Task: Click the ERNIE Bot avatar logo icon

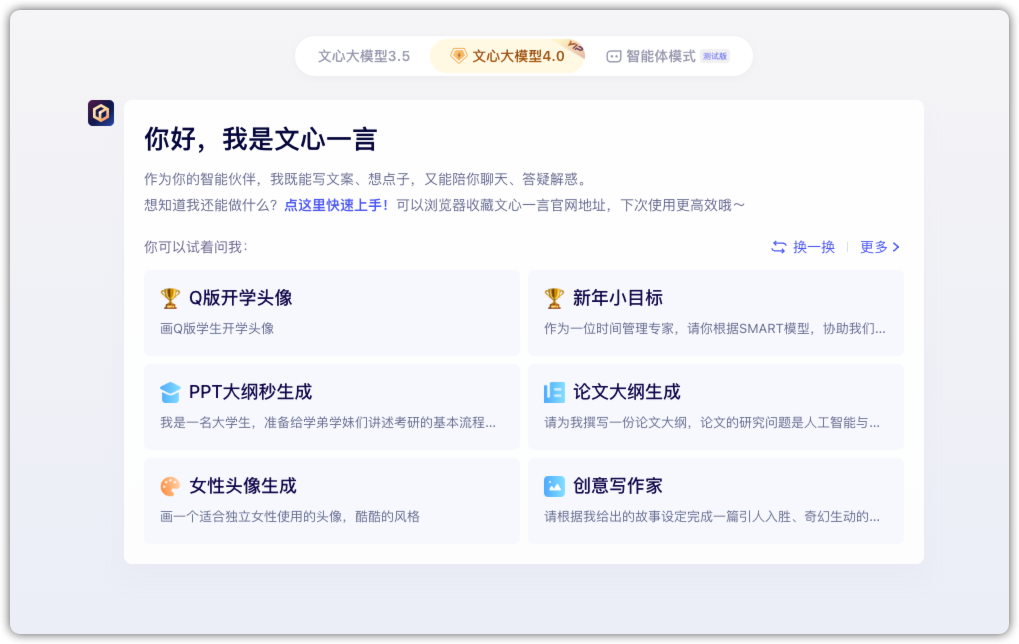Action: point(101,113)
